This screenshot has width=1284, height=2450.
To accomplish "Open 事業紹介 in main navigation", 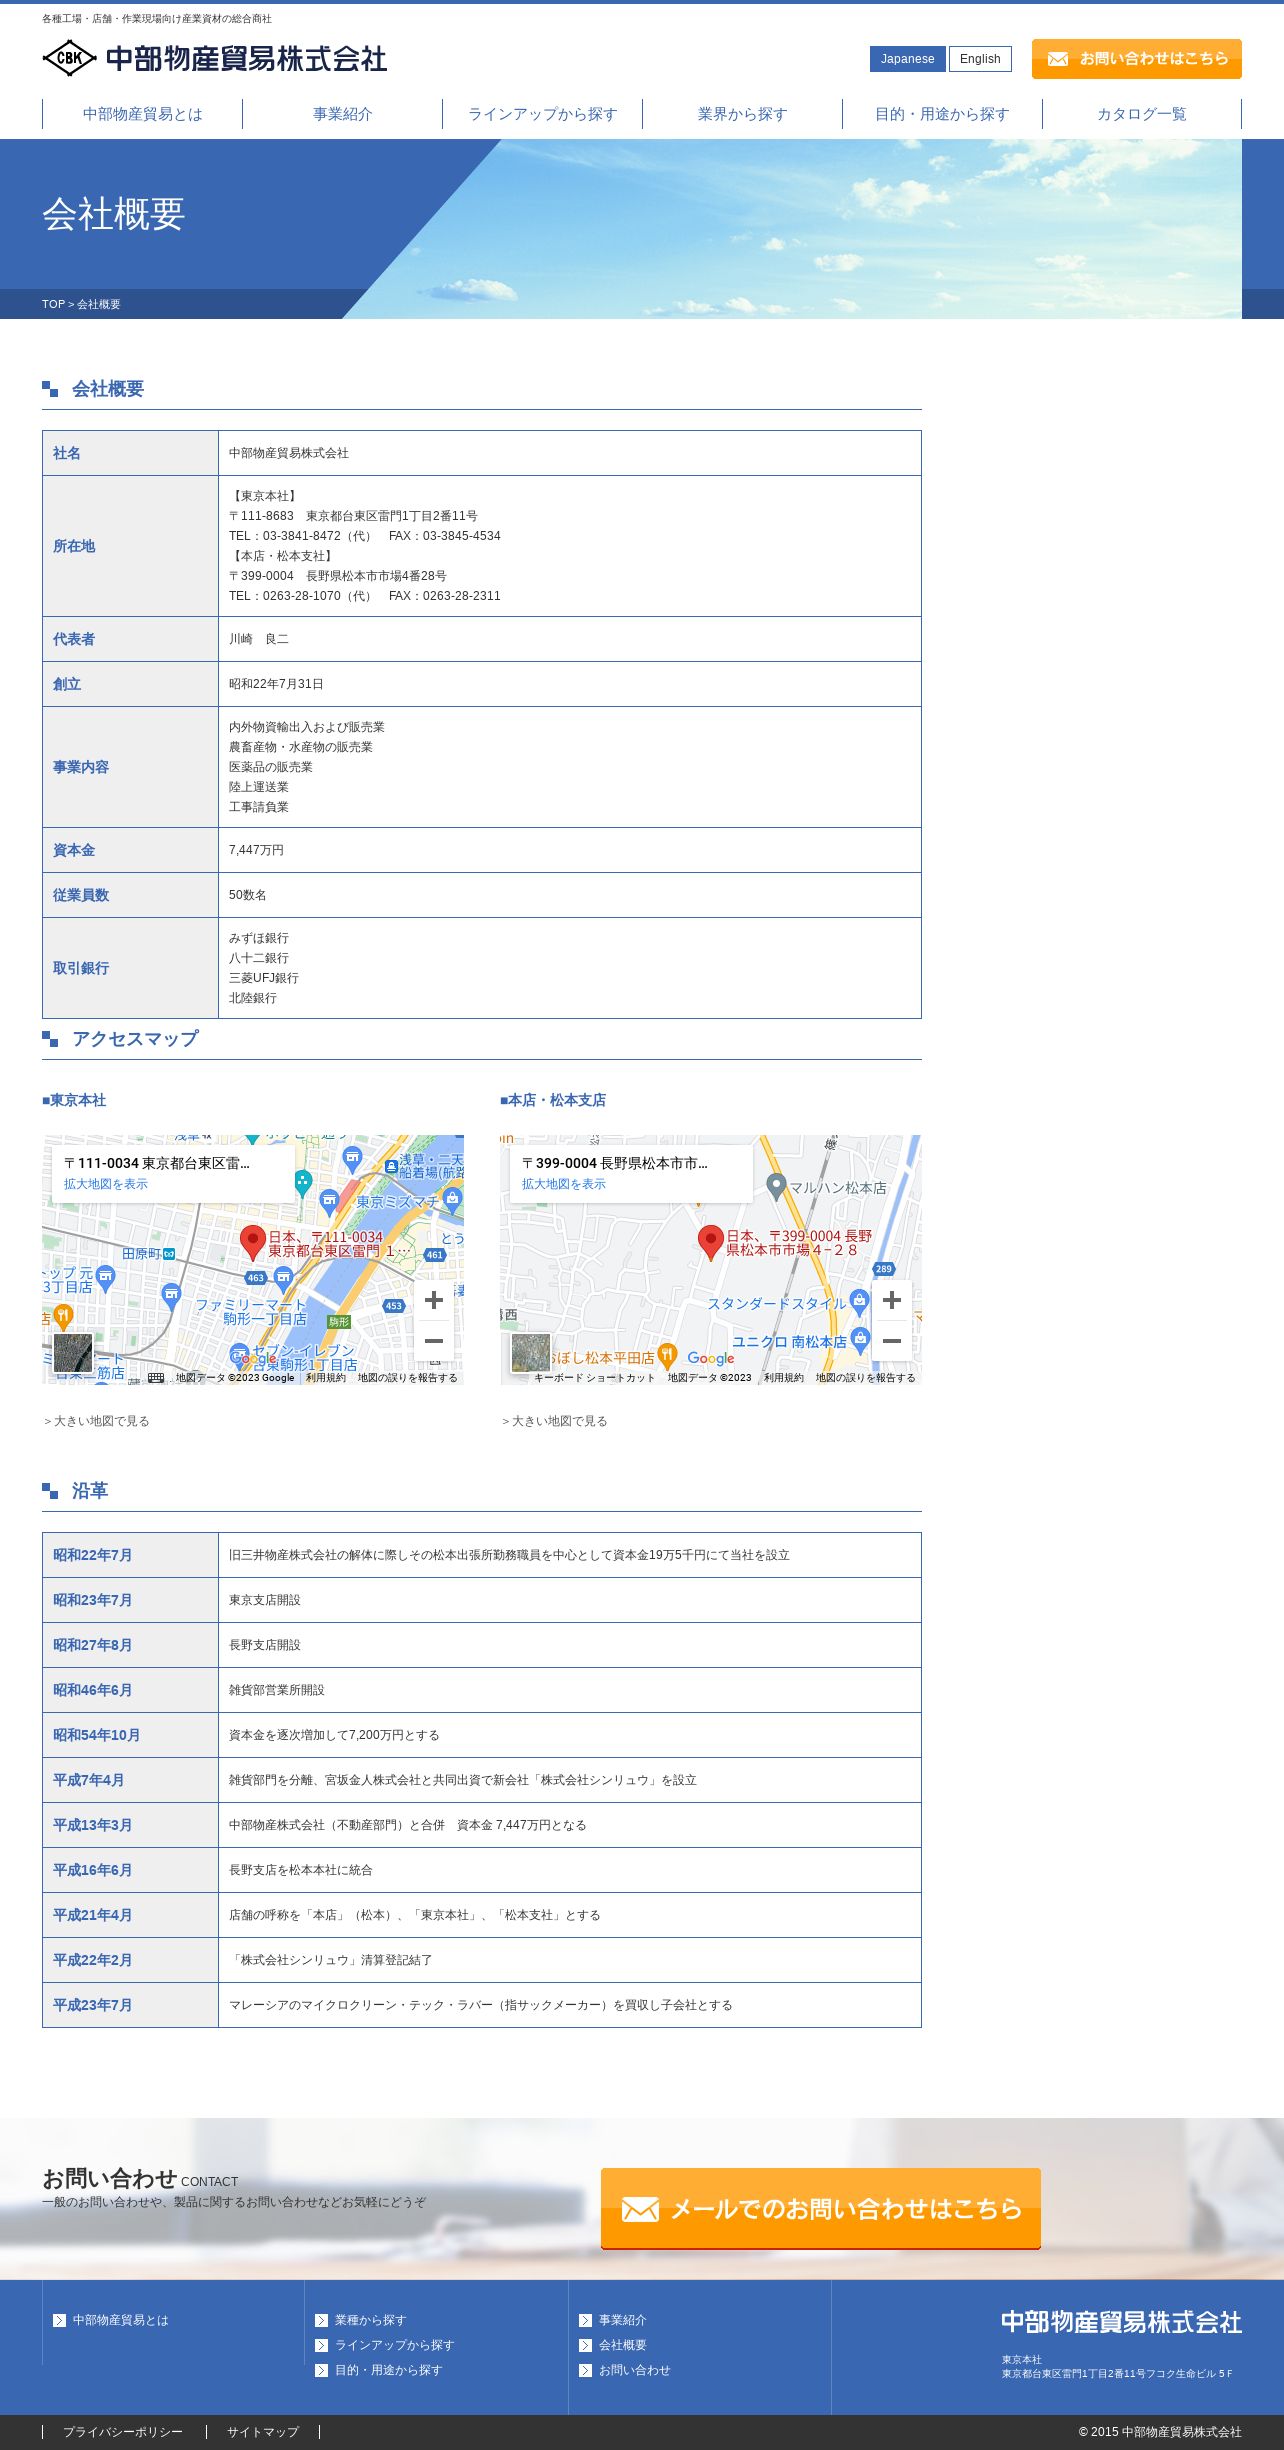I will tap(342, 114).
